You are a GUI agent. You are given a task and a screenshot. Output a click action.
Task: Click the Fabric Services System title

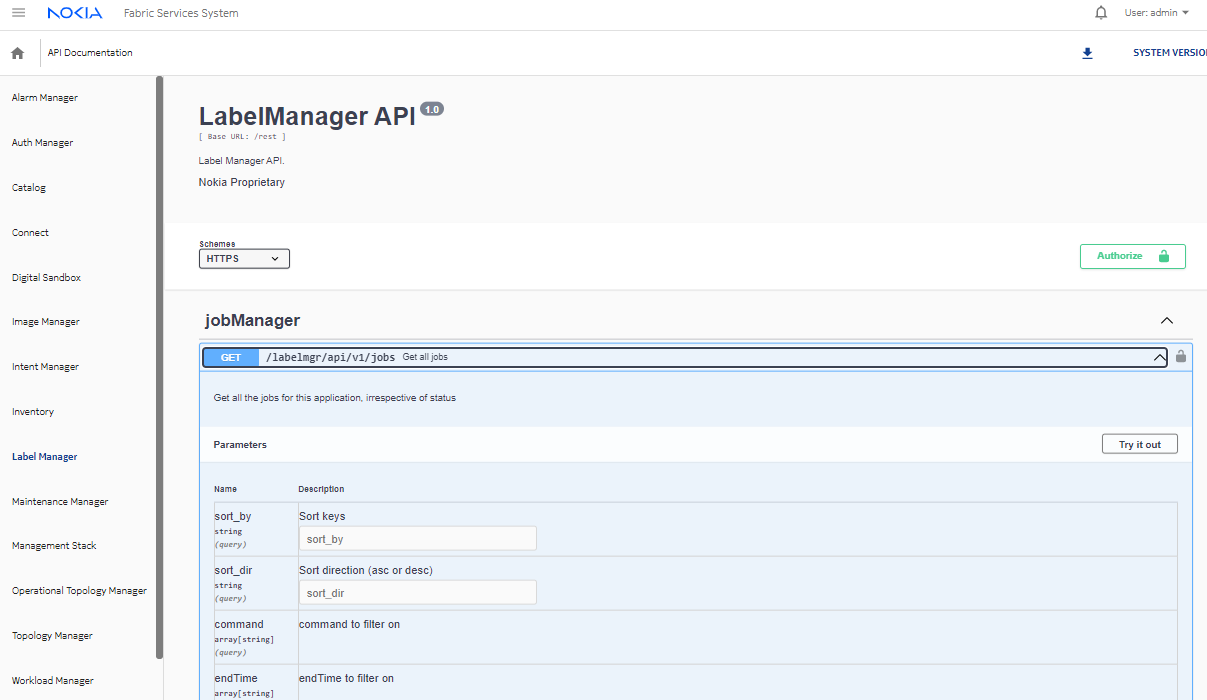[181, 14]
